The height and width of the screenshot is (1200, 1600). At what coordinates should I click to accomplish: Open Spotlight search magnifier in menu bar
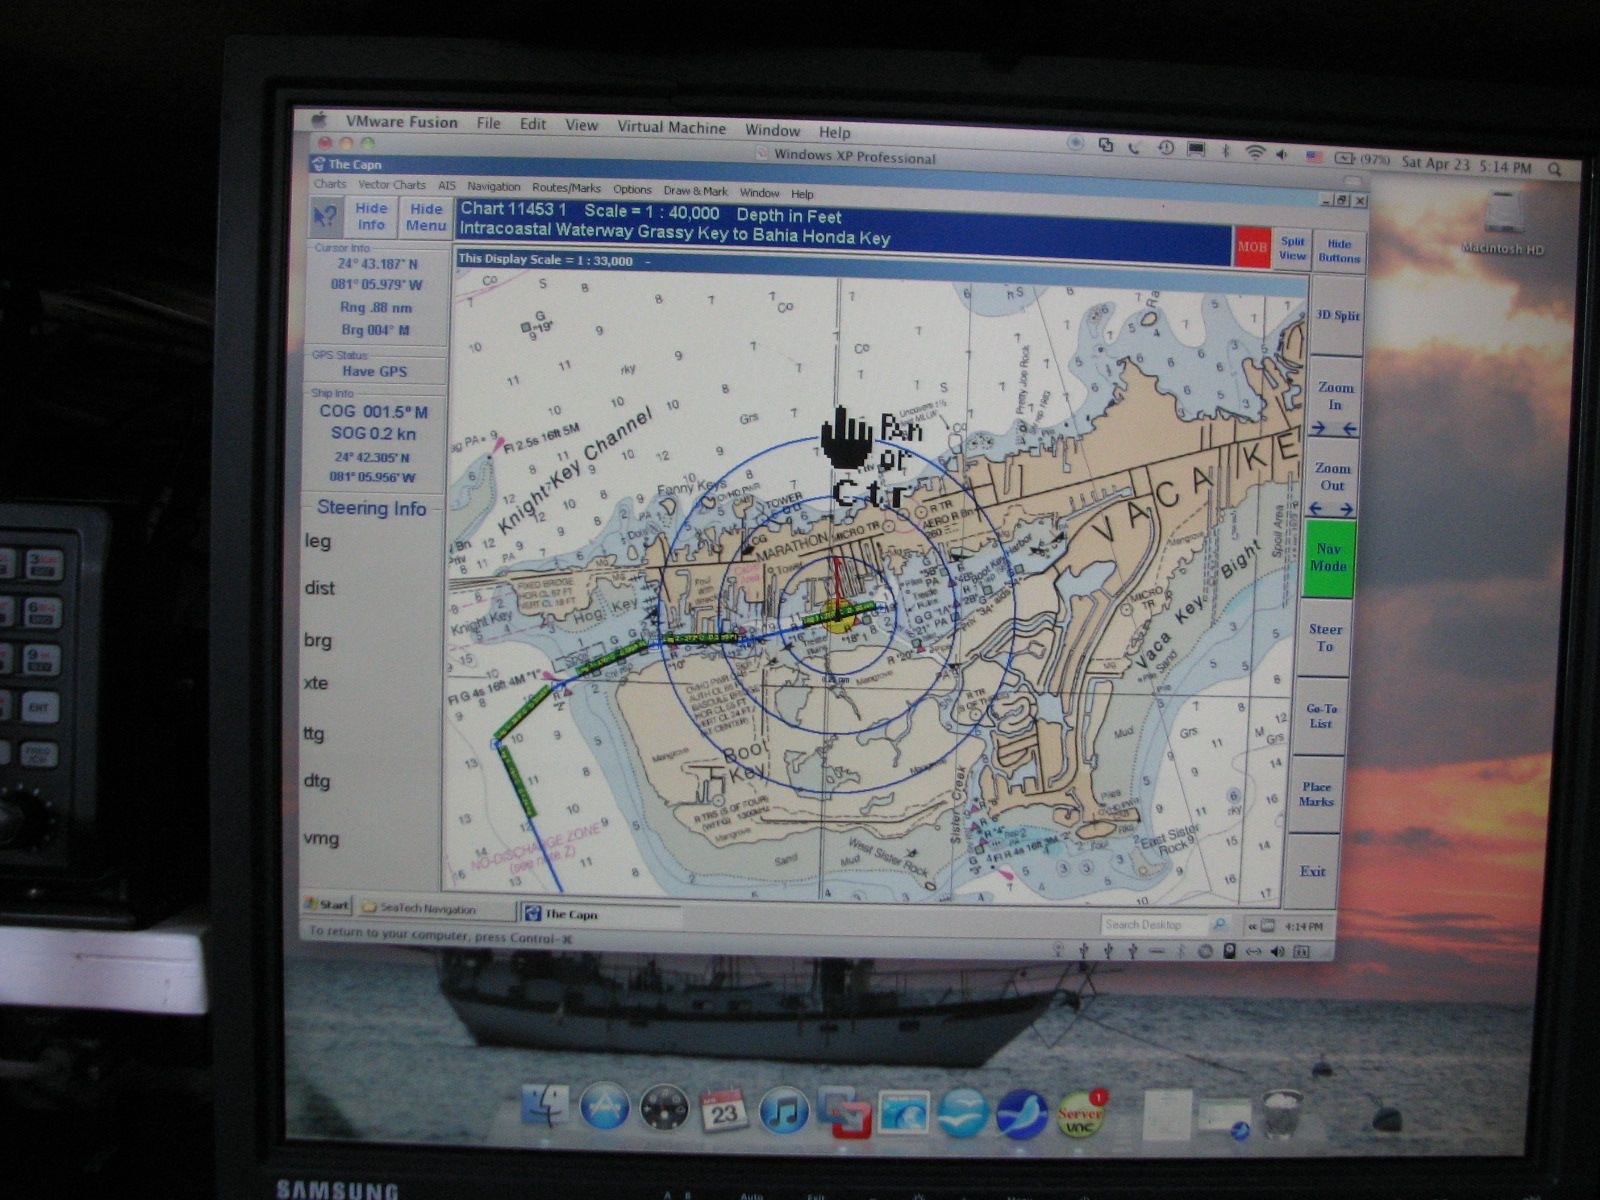[x=1555, y=169]
